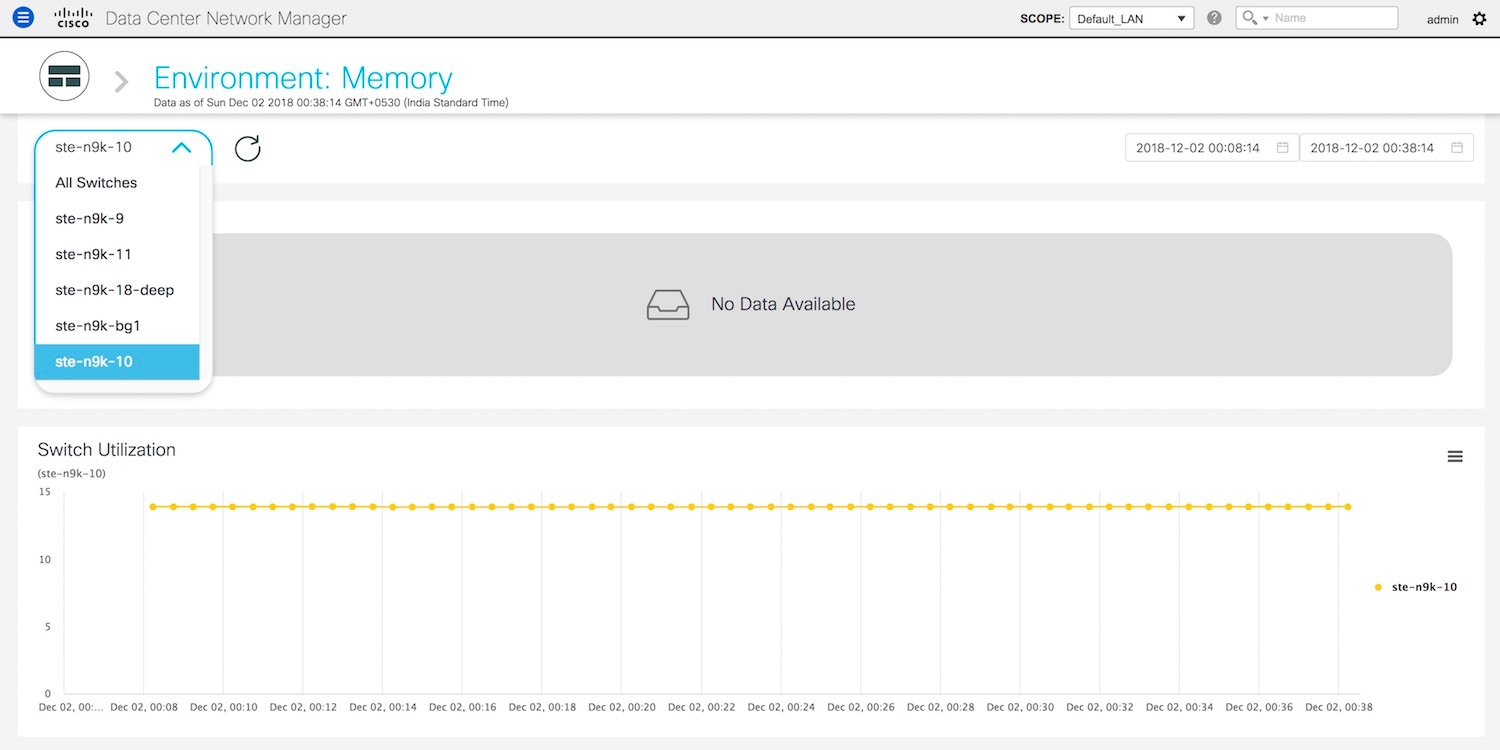Expand the SCOPE Default_LAN dropdown

pyautogui.click(x=1131, y=19)
